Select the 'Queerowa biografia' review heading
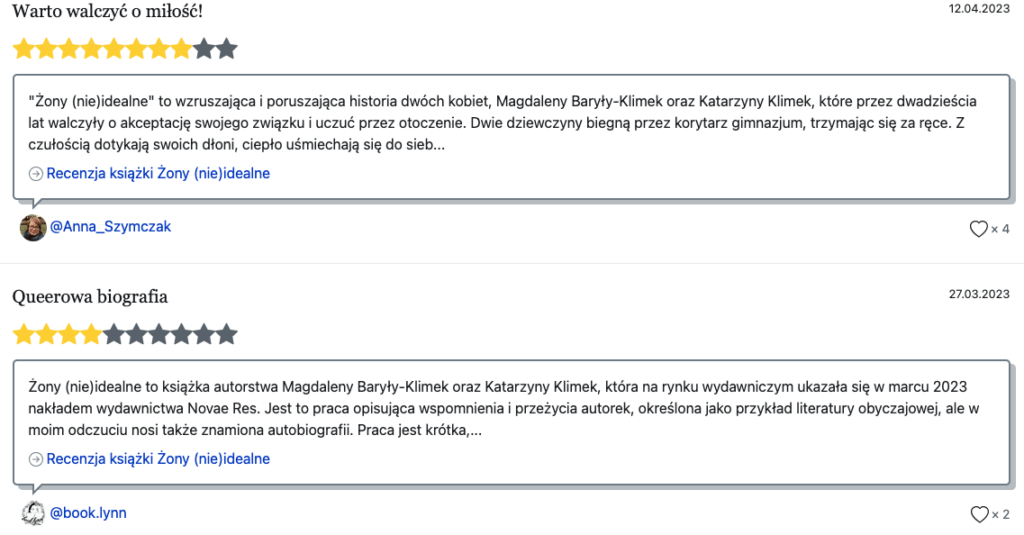1024x535 pixels. [89, 297]
